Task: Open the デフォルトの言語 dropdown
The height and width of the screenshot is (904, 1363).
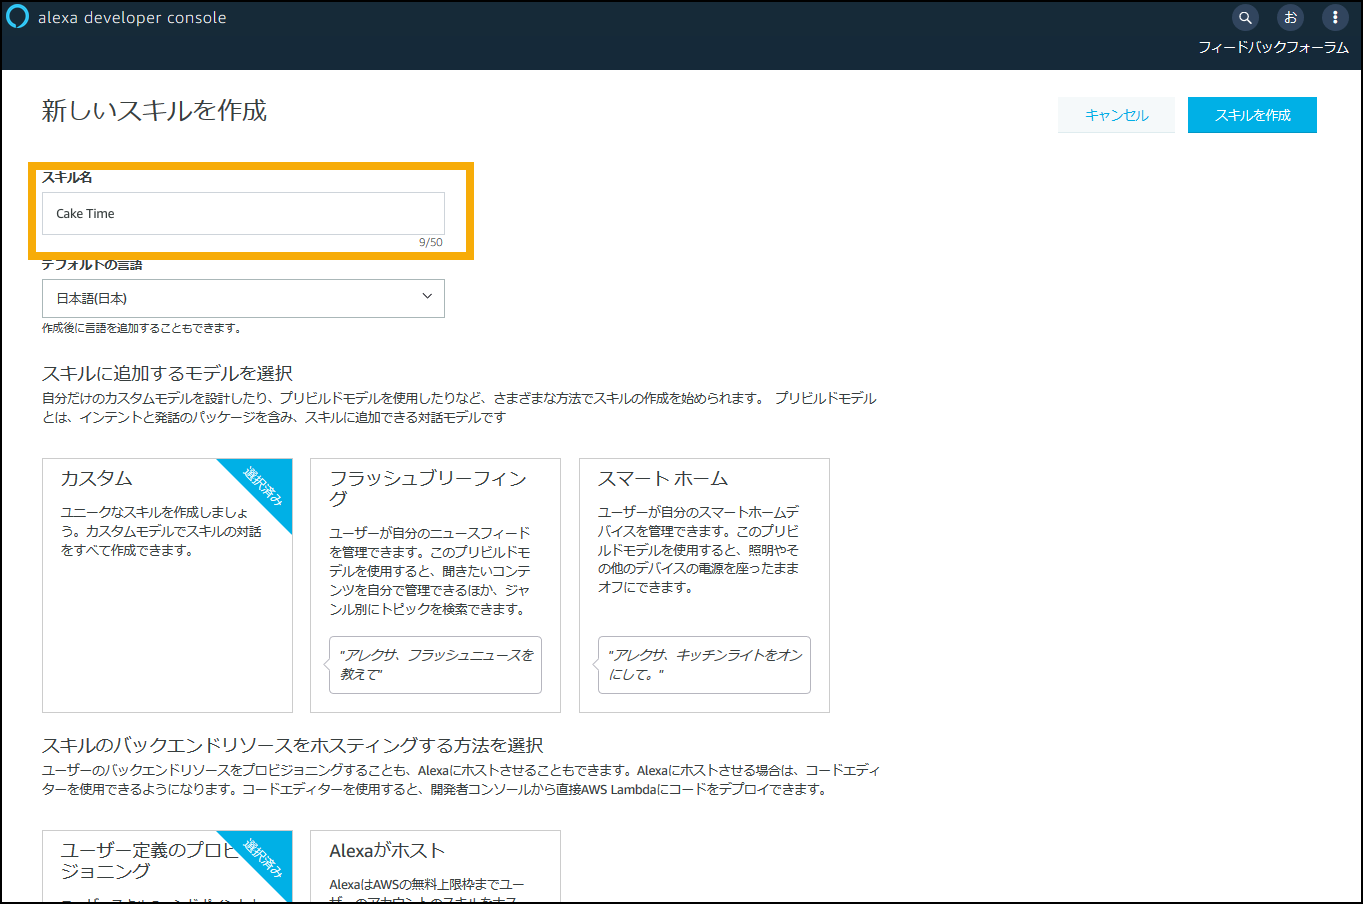Action: coord(243,298)
